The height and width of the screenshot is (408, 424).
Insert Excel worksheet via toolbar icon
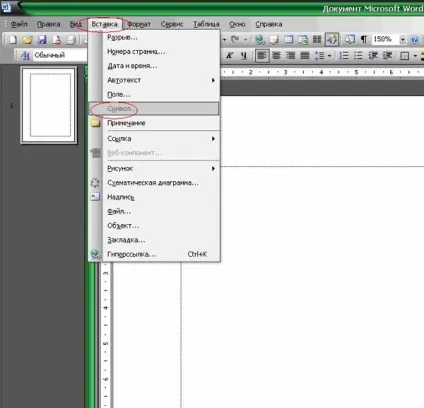pos(303,40)
